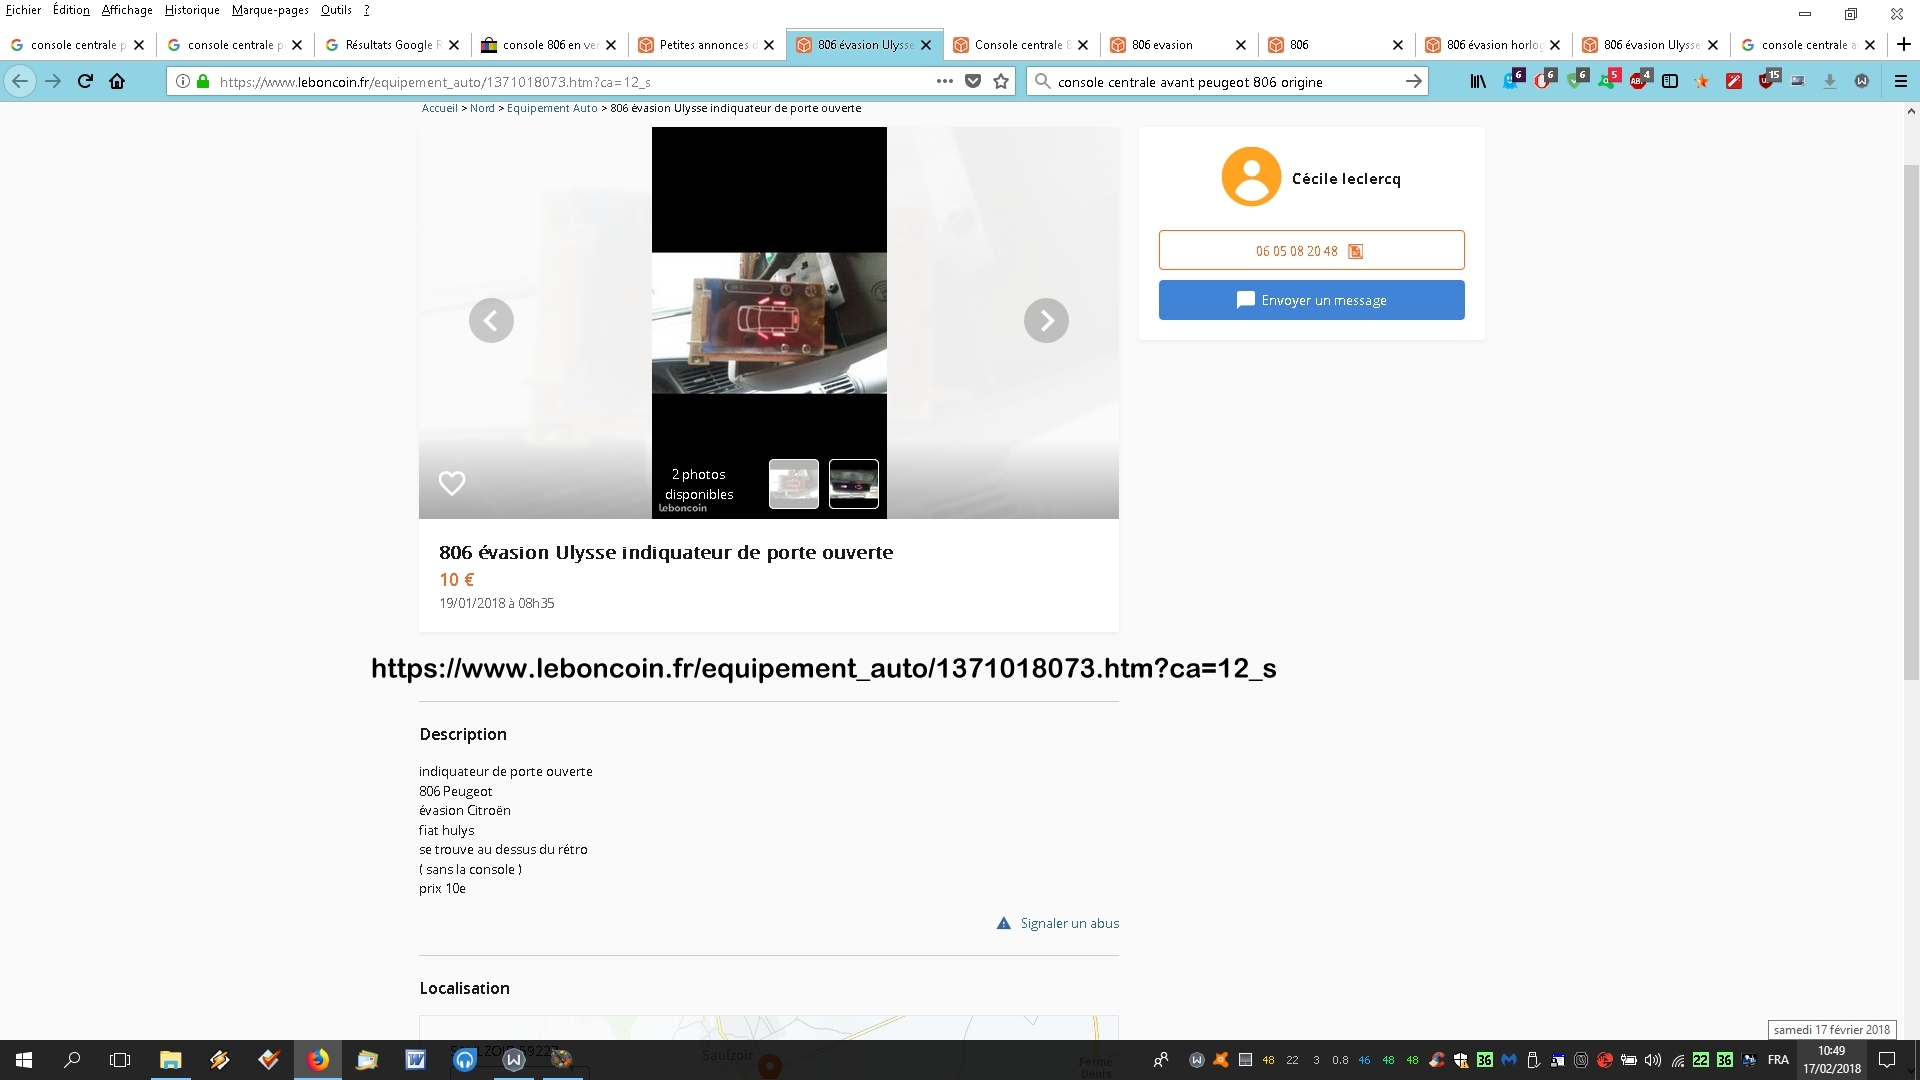Open Task View on taskbar
The height and width of the screenshot is (1080, 1920).
(x=120, y=1060)
